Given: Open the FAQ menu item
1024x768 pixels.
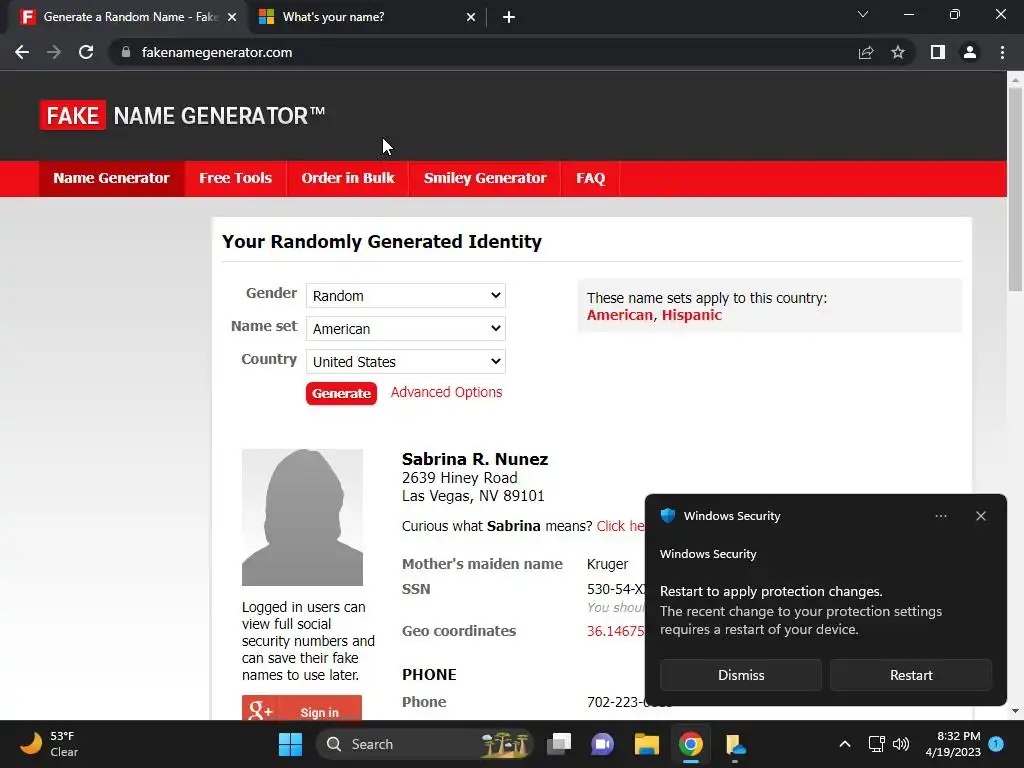Looking at the screenshot, I should pyautogui.click(x=590, y=178).
